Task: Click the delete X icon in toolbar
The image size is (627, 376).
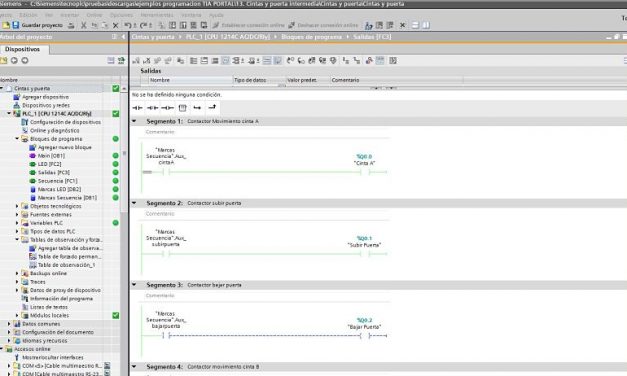Action: (x=116, y=25)
